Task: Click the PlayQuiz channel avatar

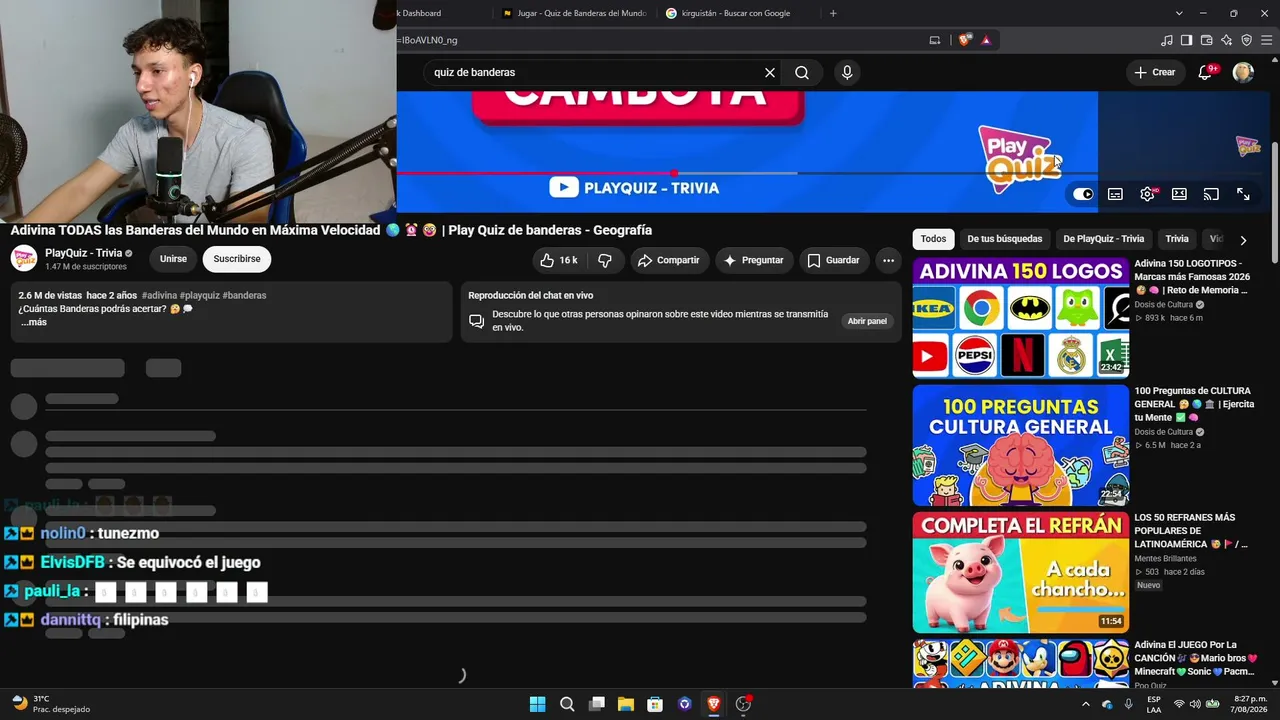Action: (24, 258)
